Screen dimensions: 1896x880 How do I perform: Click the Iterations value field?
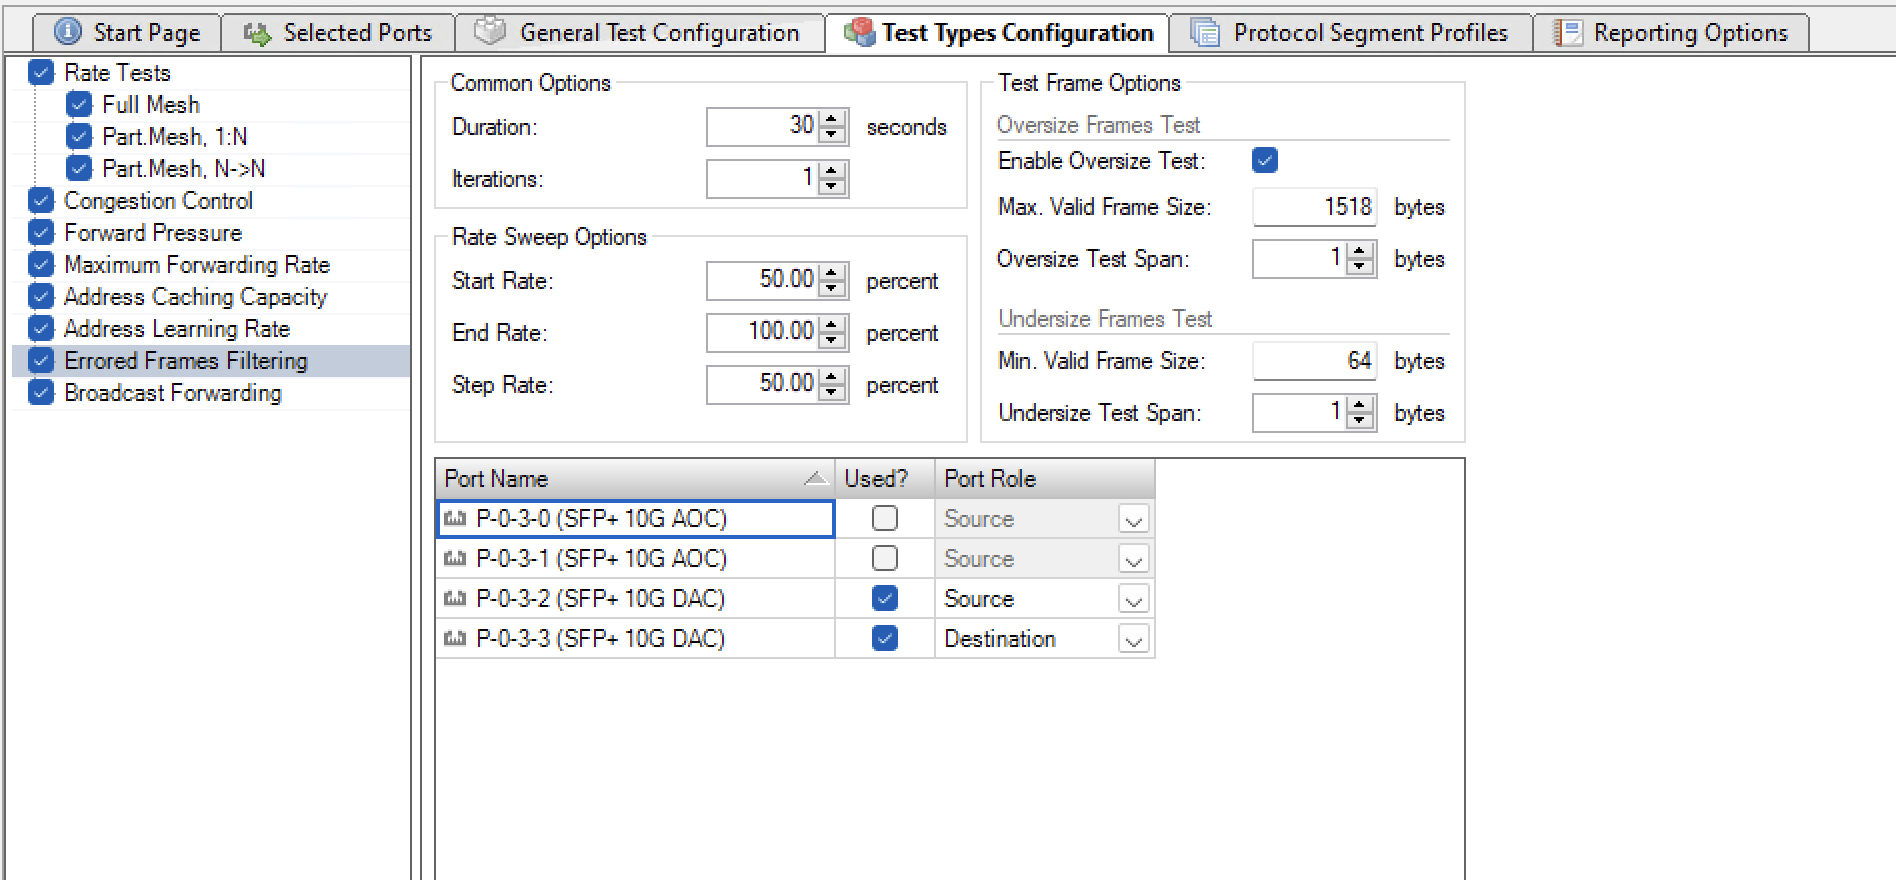tap(763, 179)
